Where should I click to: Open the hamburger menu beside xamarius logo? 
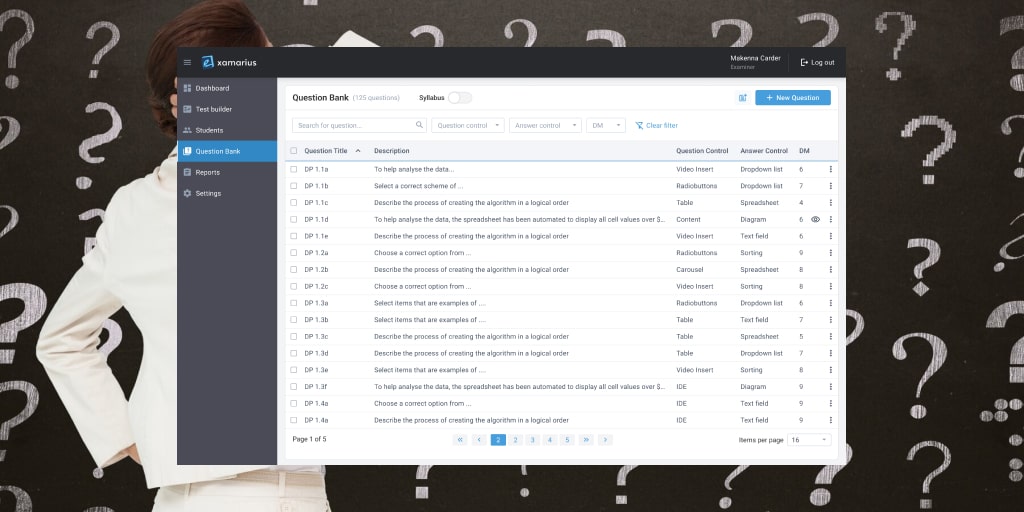[x=187, y=62]
